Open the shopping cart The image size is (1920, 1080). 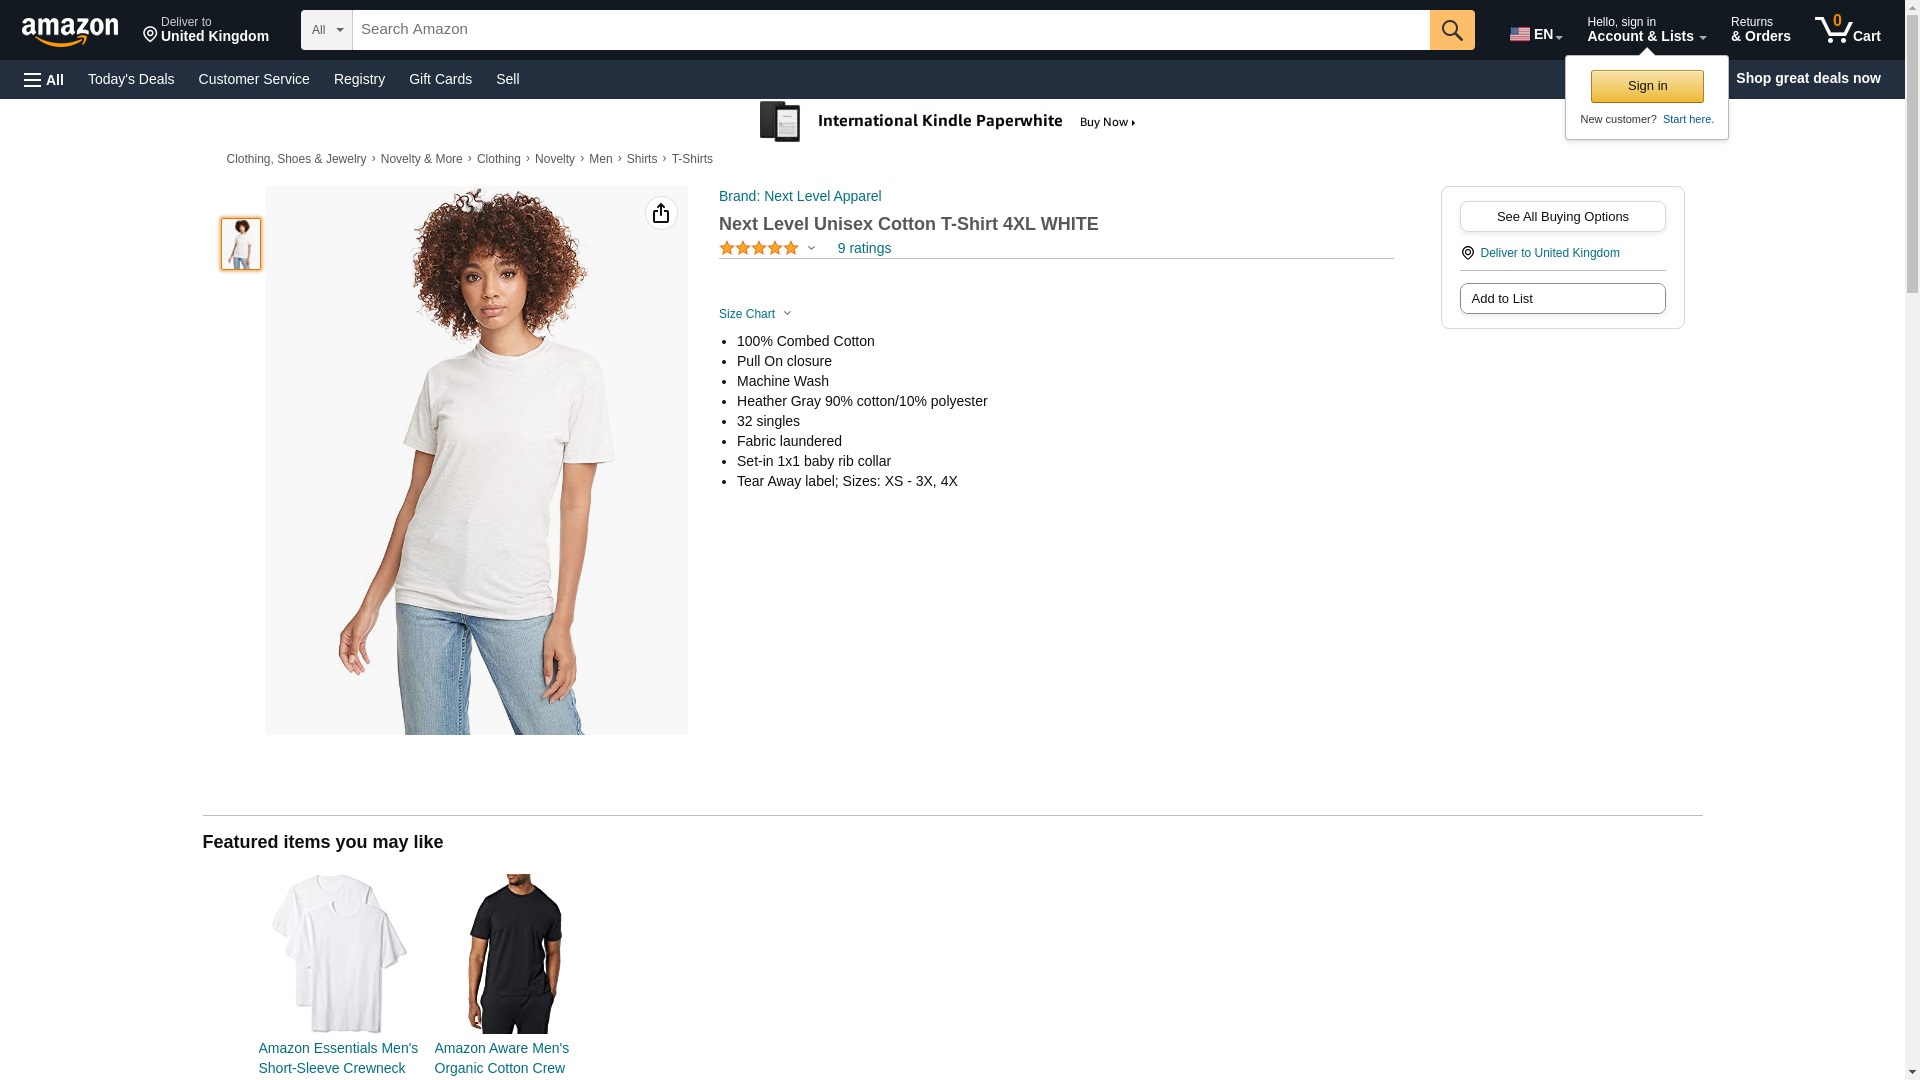(1847, 30)
